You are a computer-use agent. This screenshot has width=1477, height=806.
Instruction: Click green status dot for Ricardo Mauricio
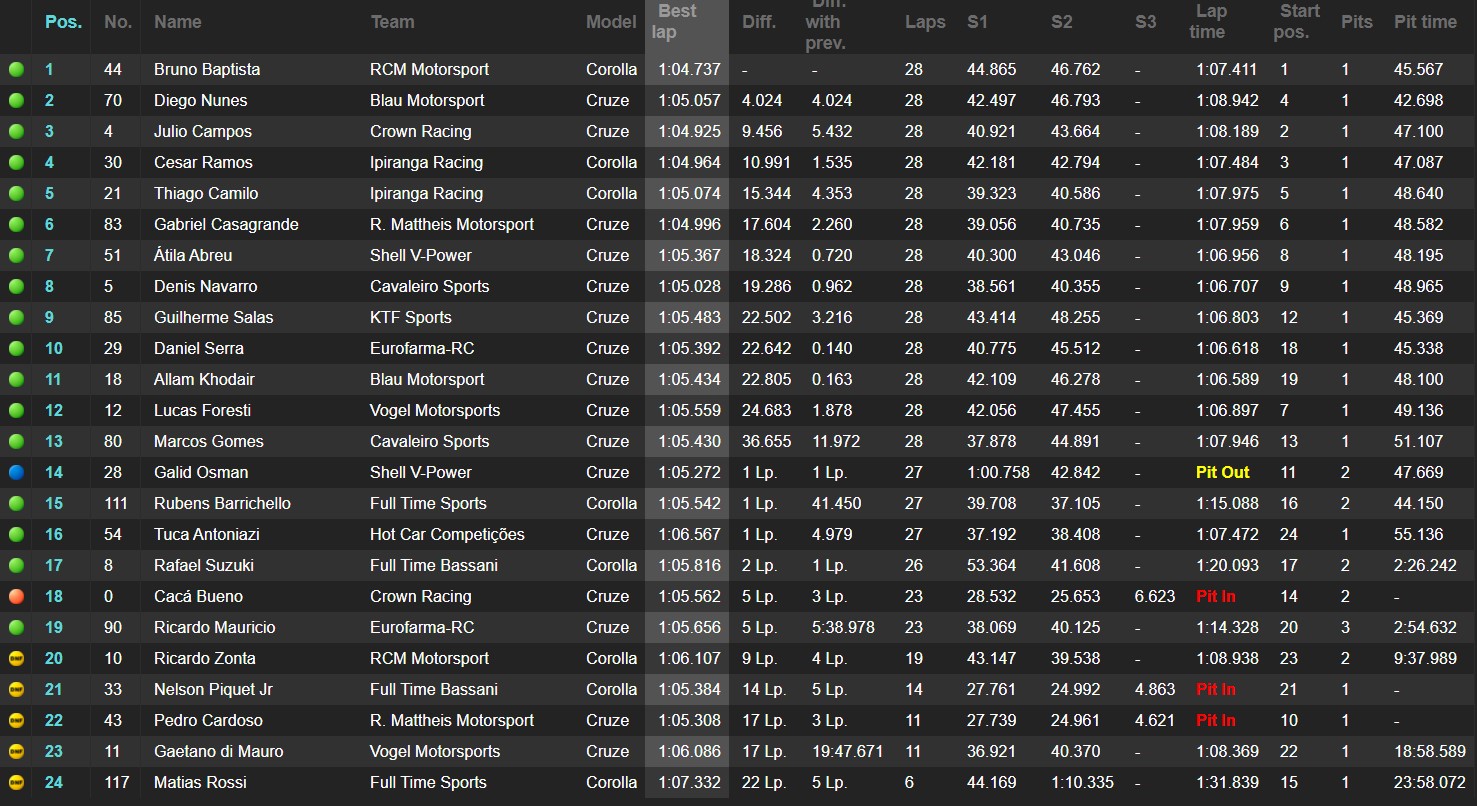click(16, 628)
